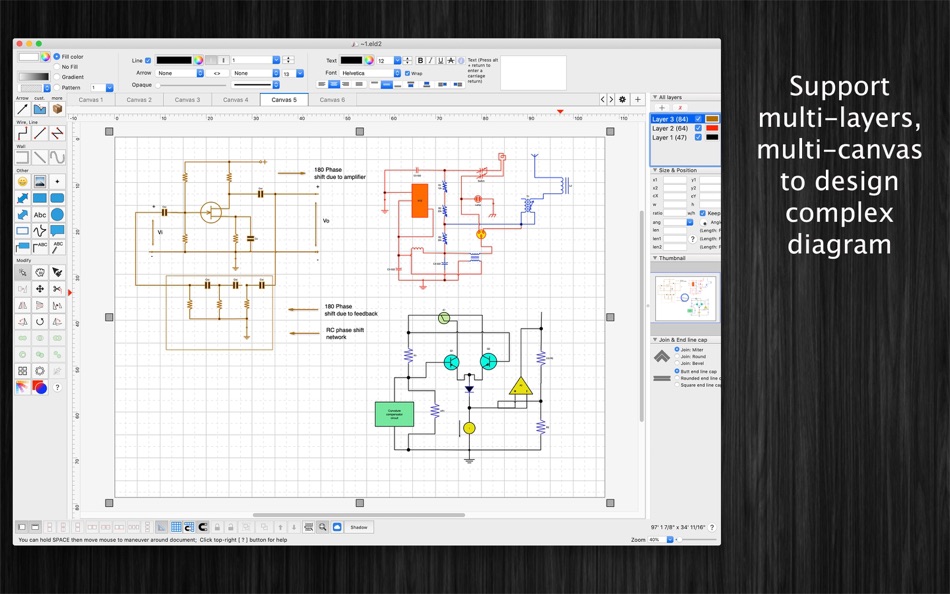Open the Font Helvetica dropdown

click(371, 73)
